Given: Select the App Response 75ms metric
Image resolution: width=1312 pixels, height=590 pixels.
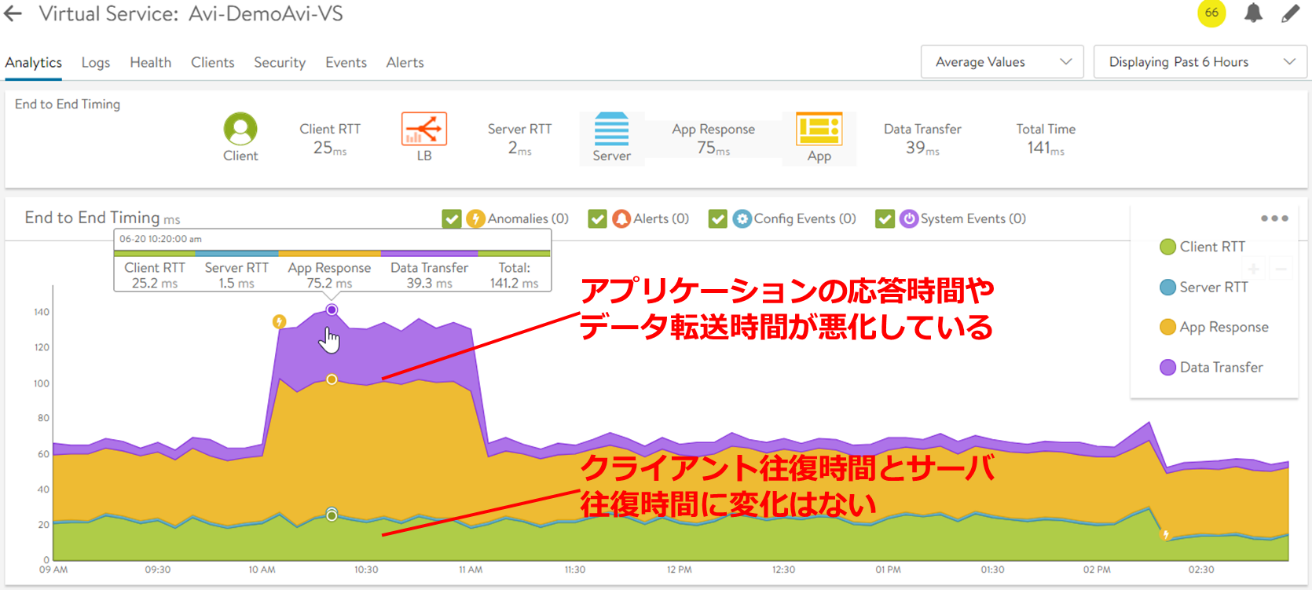Looking at the screenshot, I should click(713, 139).
